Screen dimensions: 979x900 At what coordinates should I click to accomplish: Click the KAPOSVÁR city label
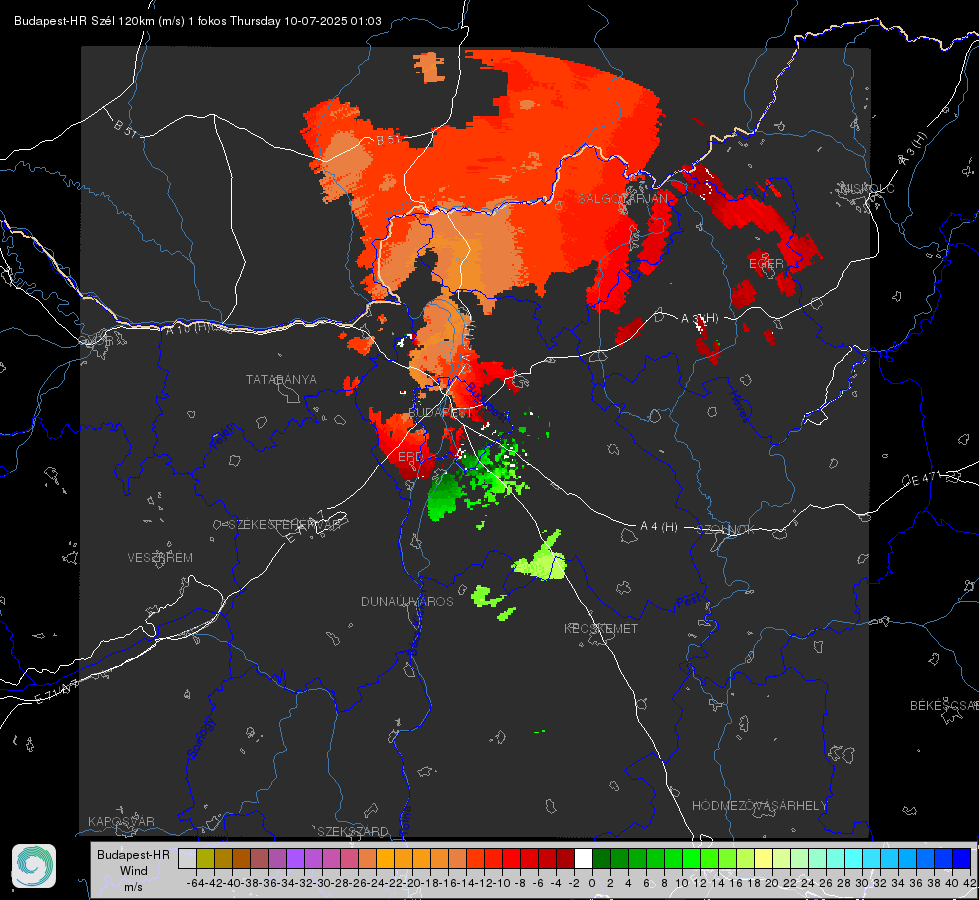[121, 821]
